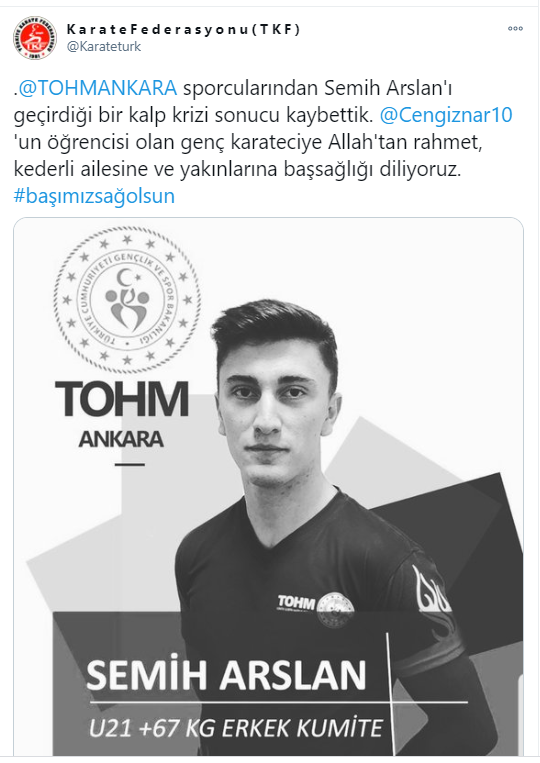Click the TOHM logo on the shirt chest

click(x=296, y=602)
